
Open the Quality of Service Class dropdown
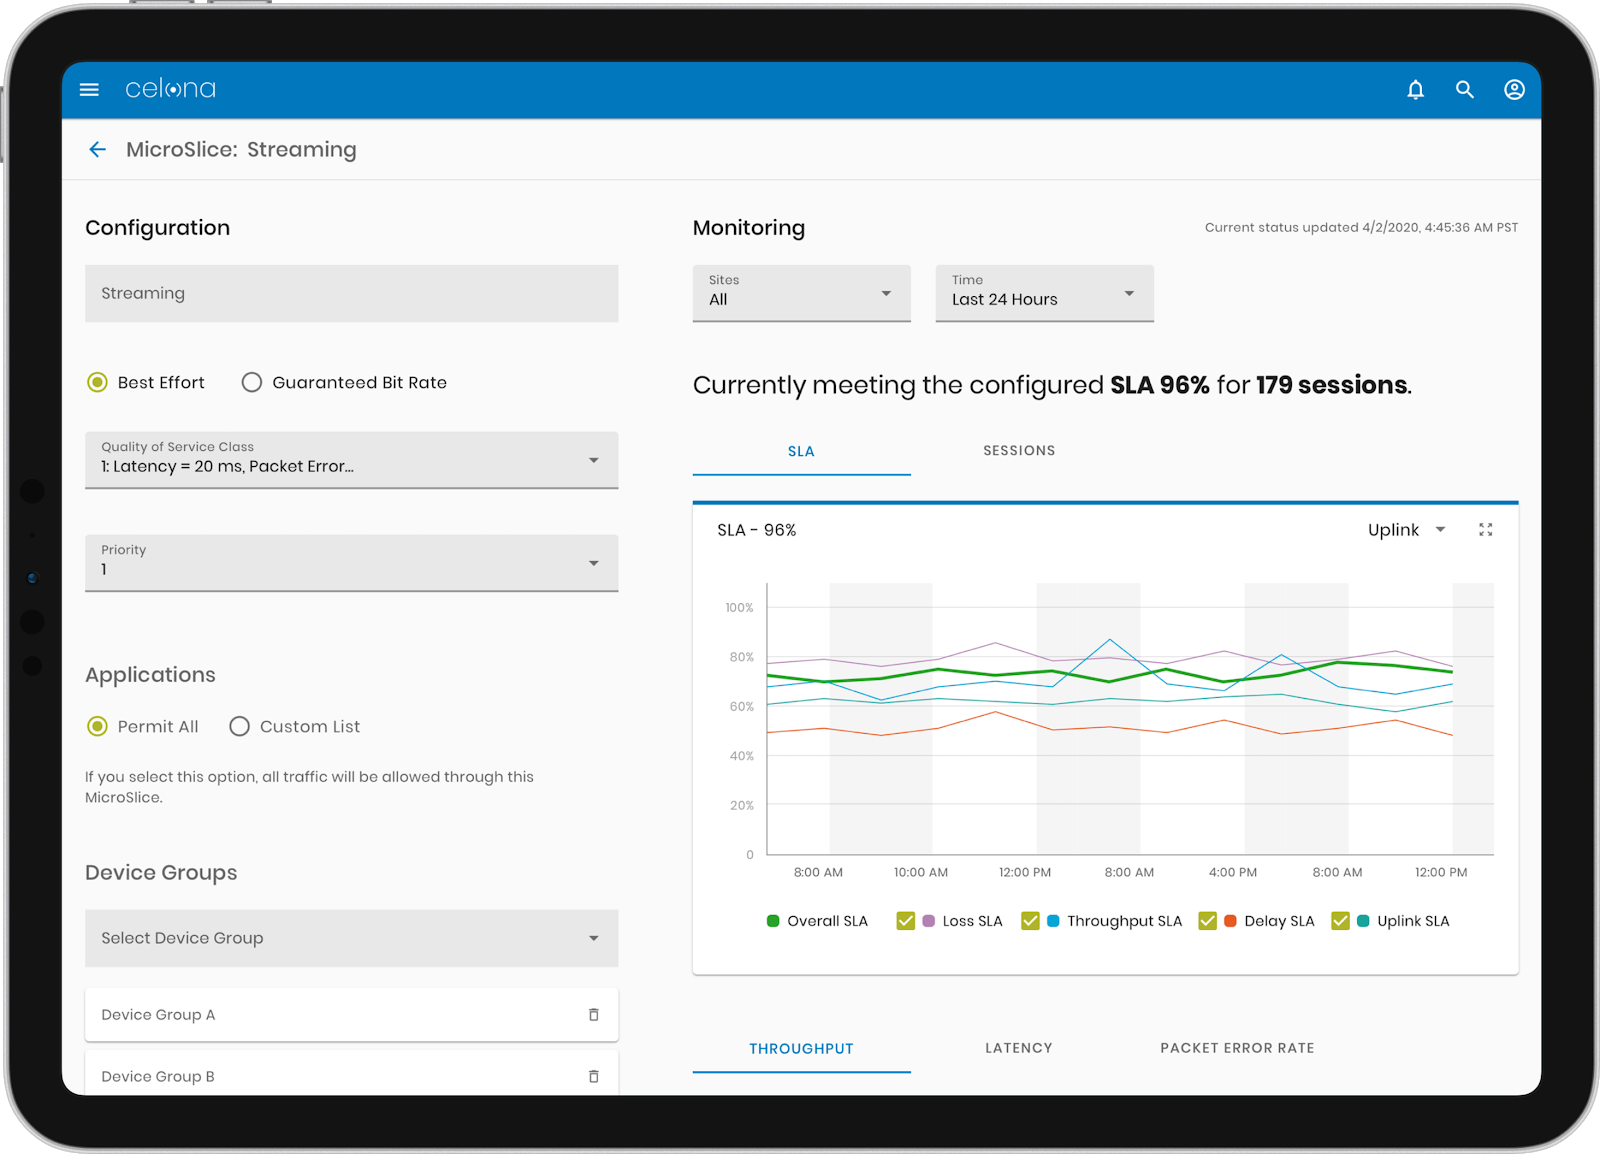[x=352, y=460]
